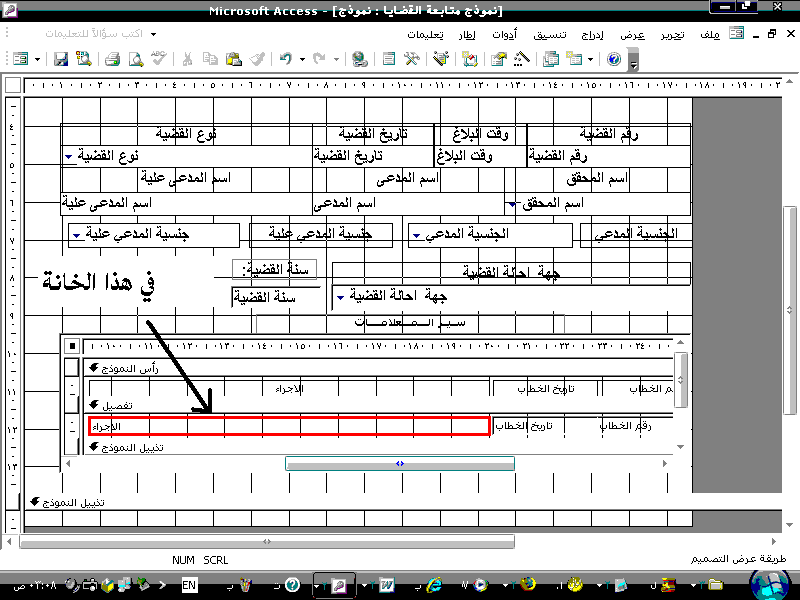
Task: Open the اسم المحقق combo box arrow
Action: coord(512,205)
